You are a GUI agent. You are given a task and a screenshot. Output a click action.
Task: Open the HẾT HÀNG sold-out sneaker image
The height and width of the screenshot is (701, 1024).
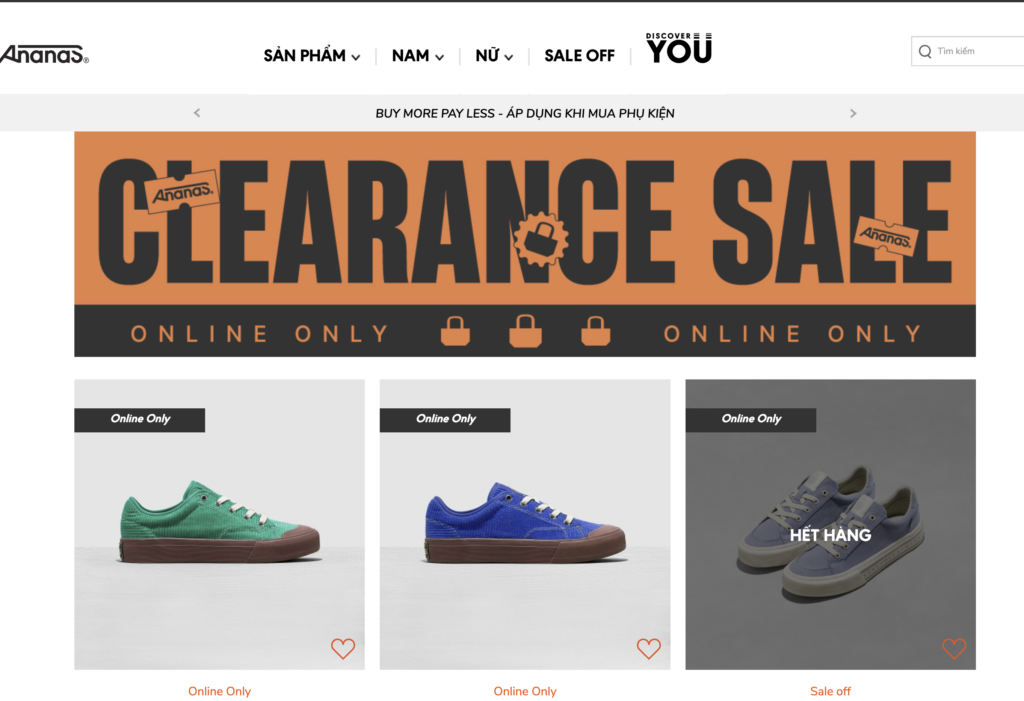pos(831,525)
